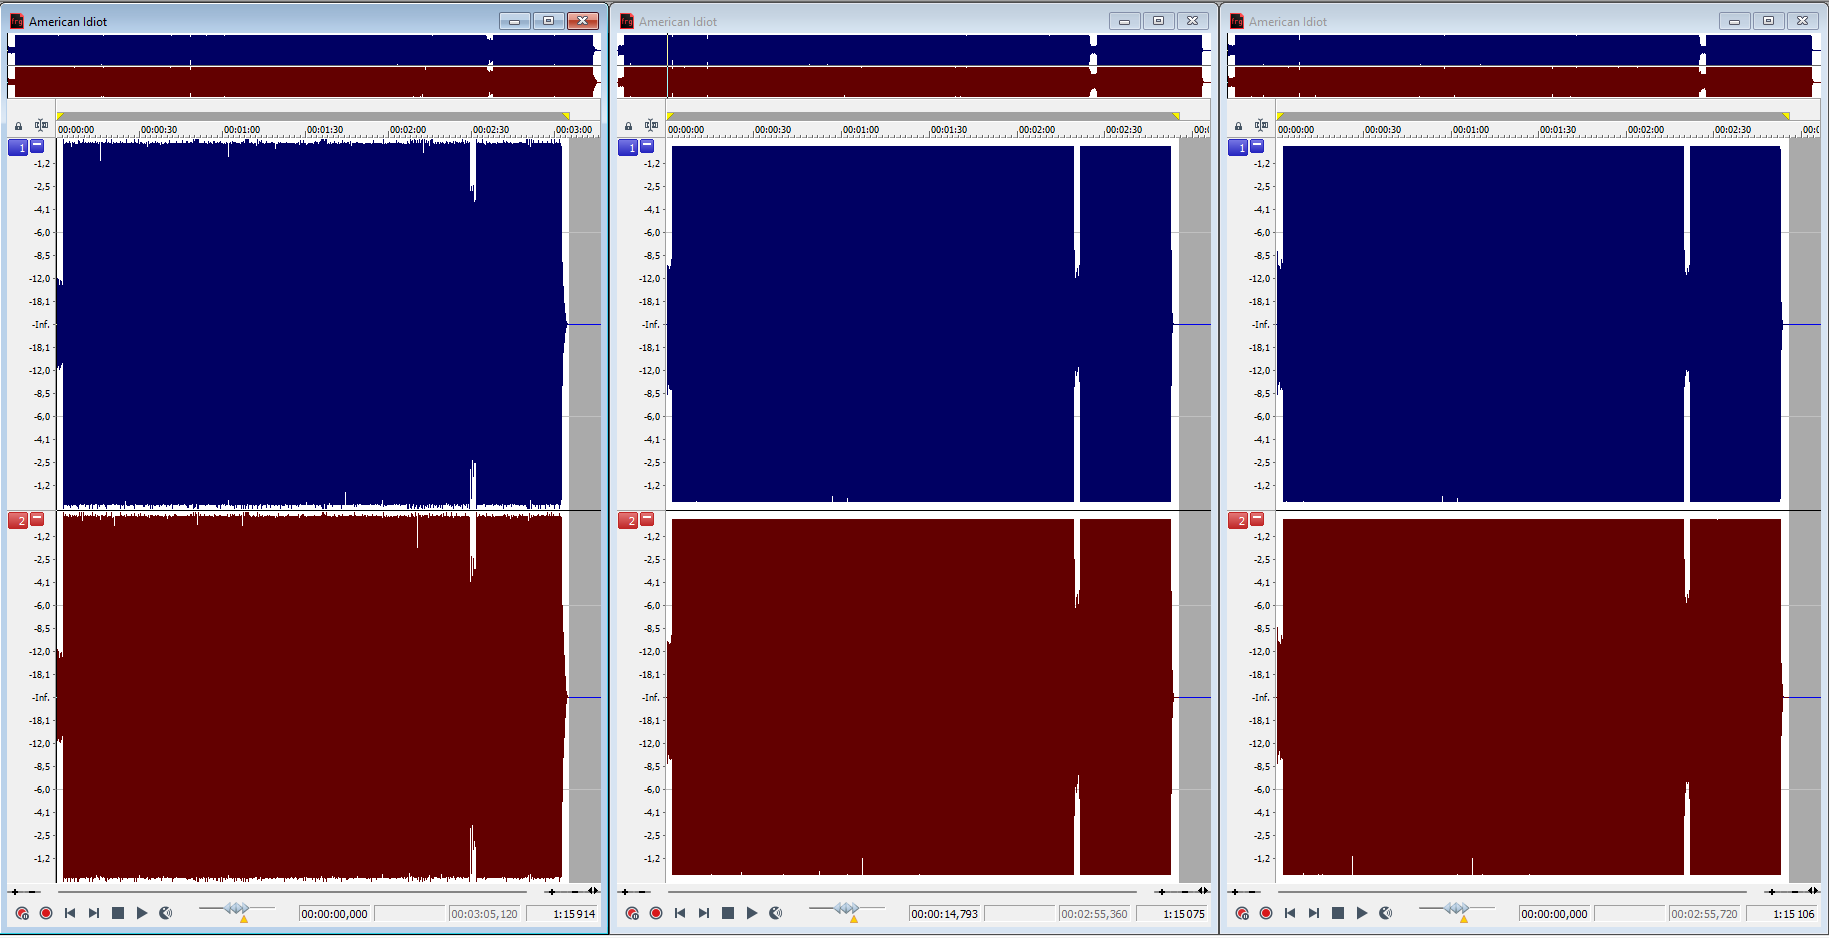The image size is (1829, 938).
Task: Toggle channel 1 button in the leftmost window
Action: pyautogui.click(x=18, y=147)
